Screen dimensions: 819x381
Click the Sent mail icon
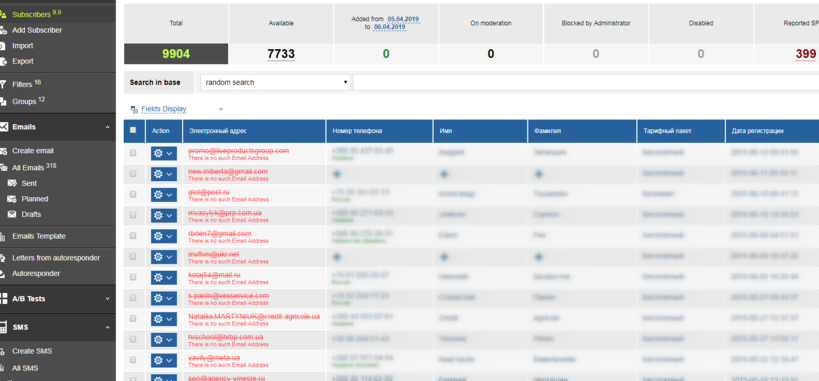point(11,183)
